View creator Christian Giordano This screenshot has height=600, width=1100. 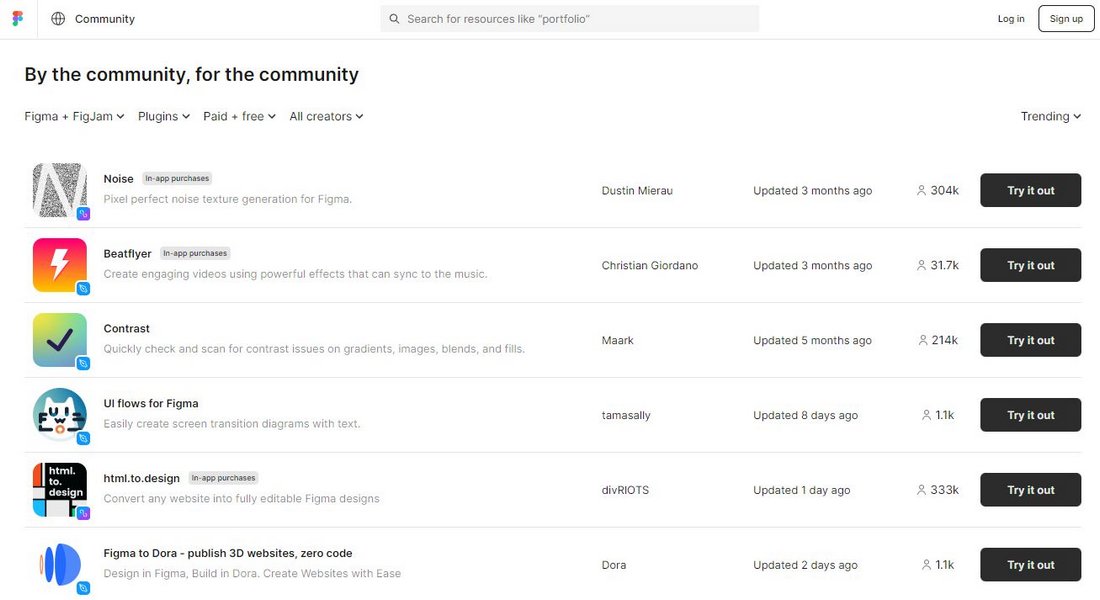pyautogui.click(x=650, y=265)
